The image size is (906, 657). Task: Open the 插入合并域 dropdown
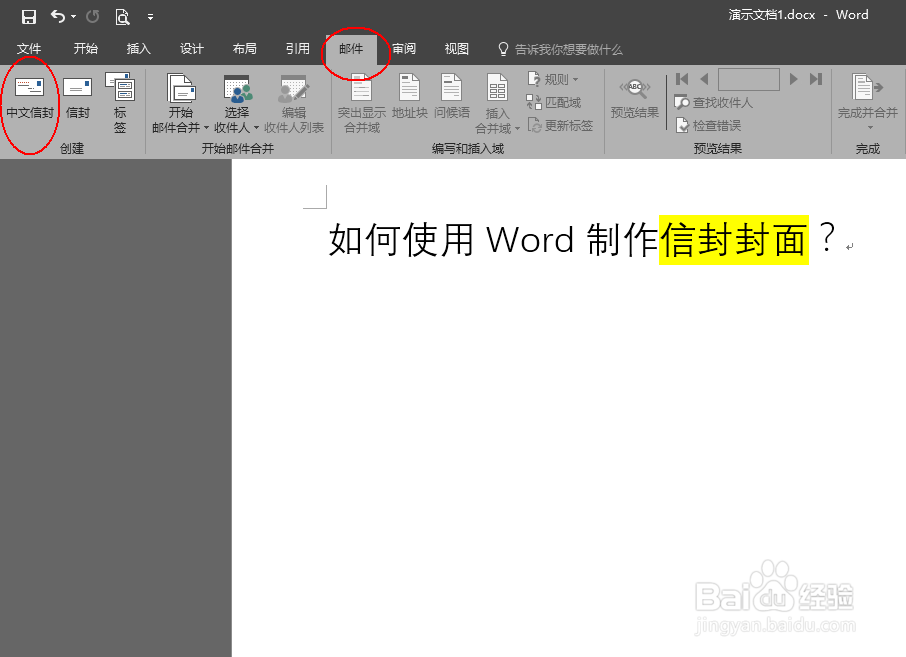pyautogui.click(x=497, y=104)
